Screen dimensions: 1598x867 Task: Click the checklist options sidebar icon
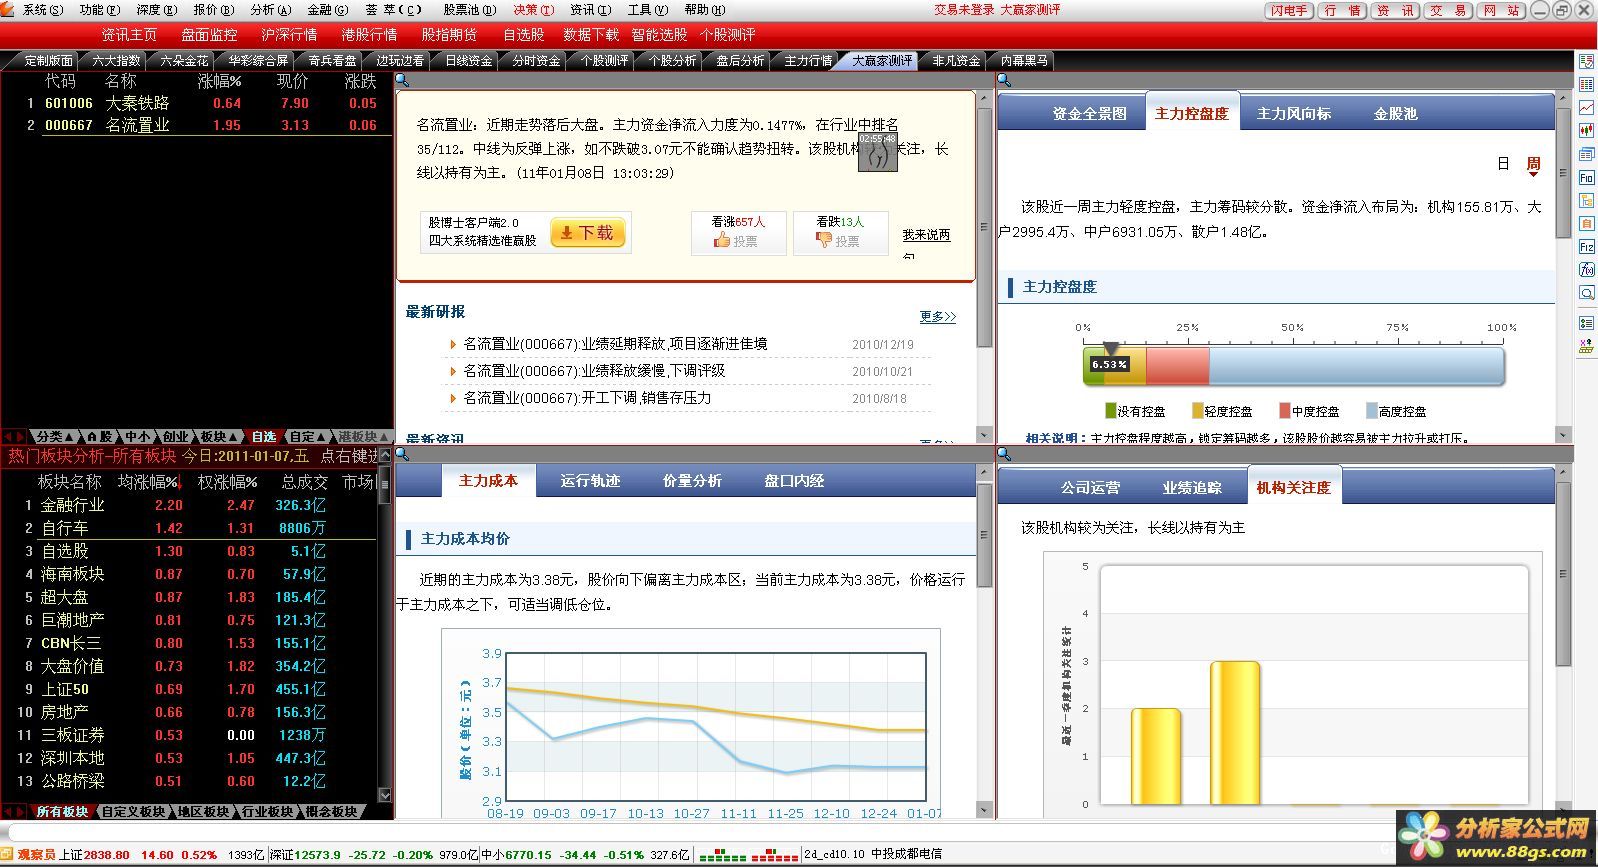pyautogui.click(x=1587, y=323)
